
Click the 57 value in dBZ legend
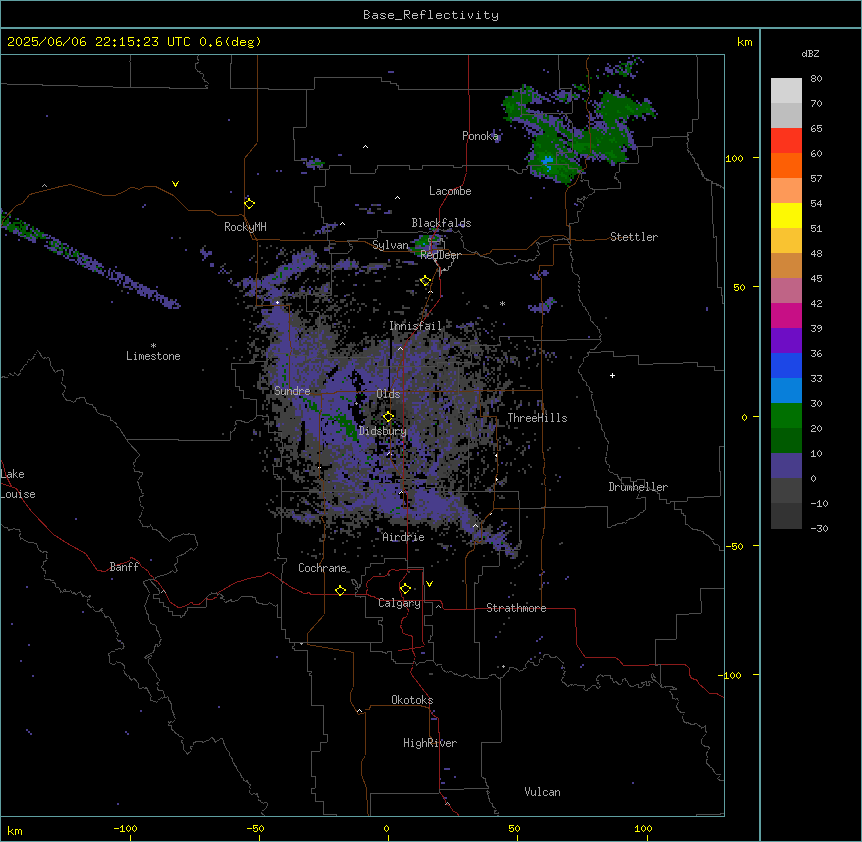[816, 179]
